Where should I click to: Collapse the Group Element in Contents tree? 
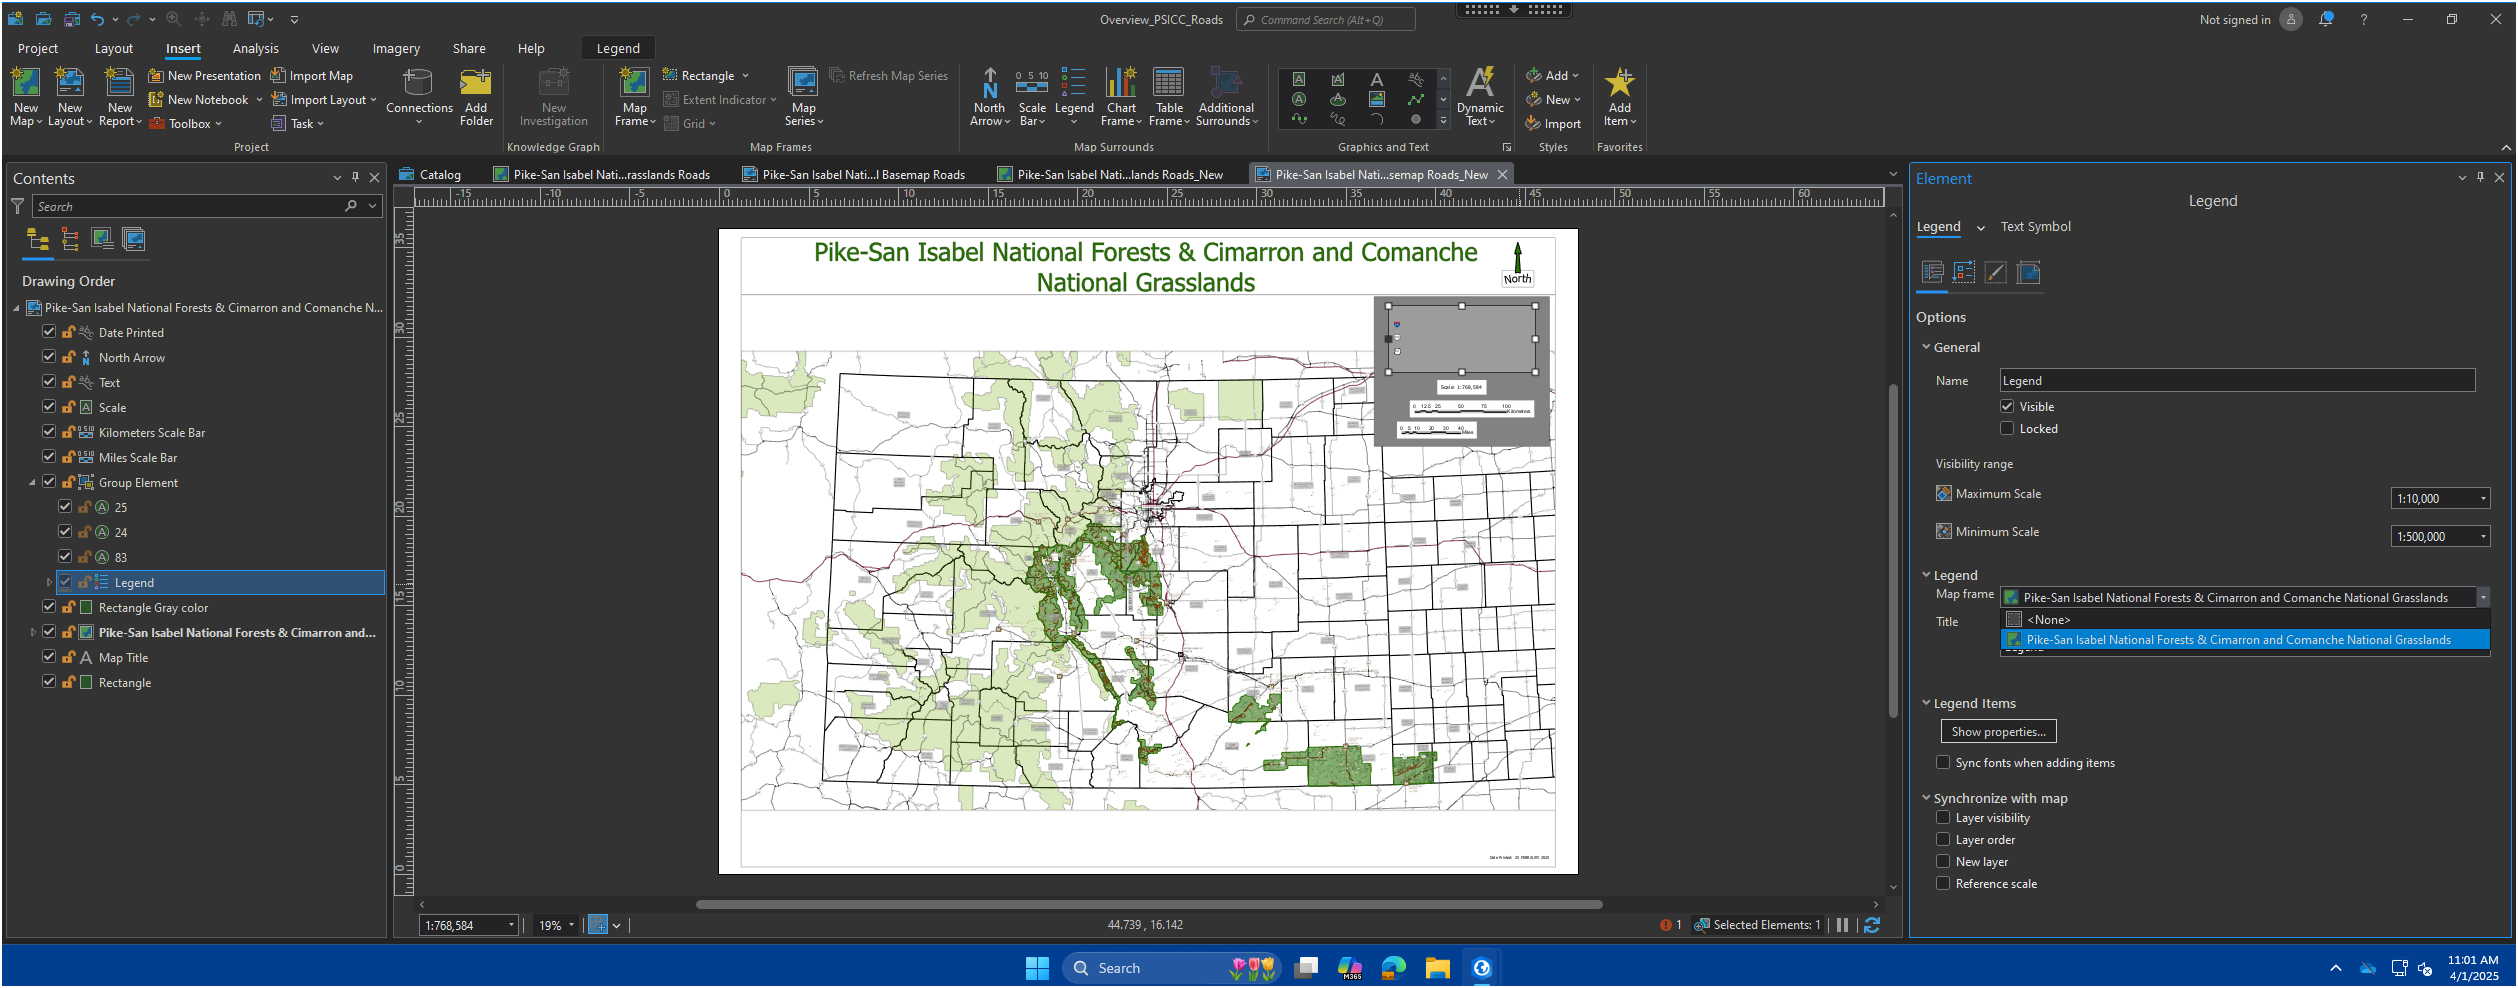click(x=33, y=482)
